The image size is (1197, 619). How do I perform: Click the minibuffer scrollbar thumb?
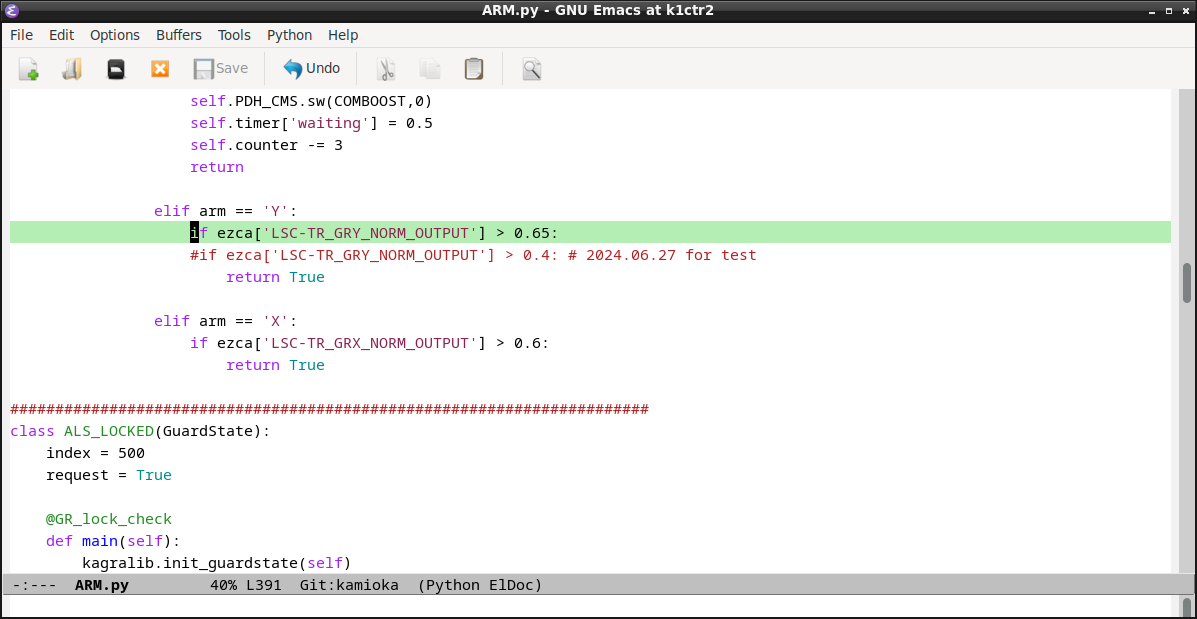point(1187,608)
